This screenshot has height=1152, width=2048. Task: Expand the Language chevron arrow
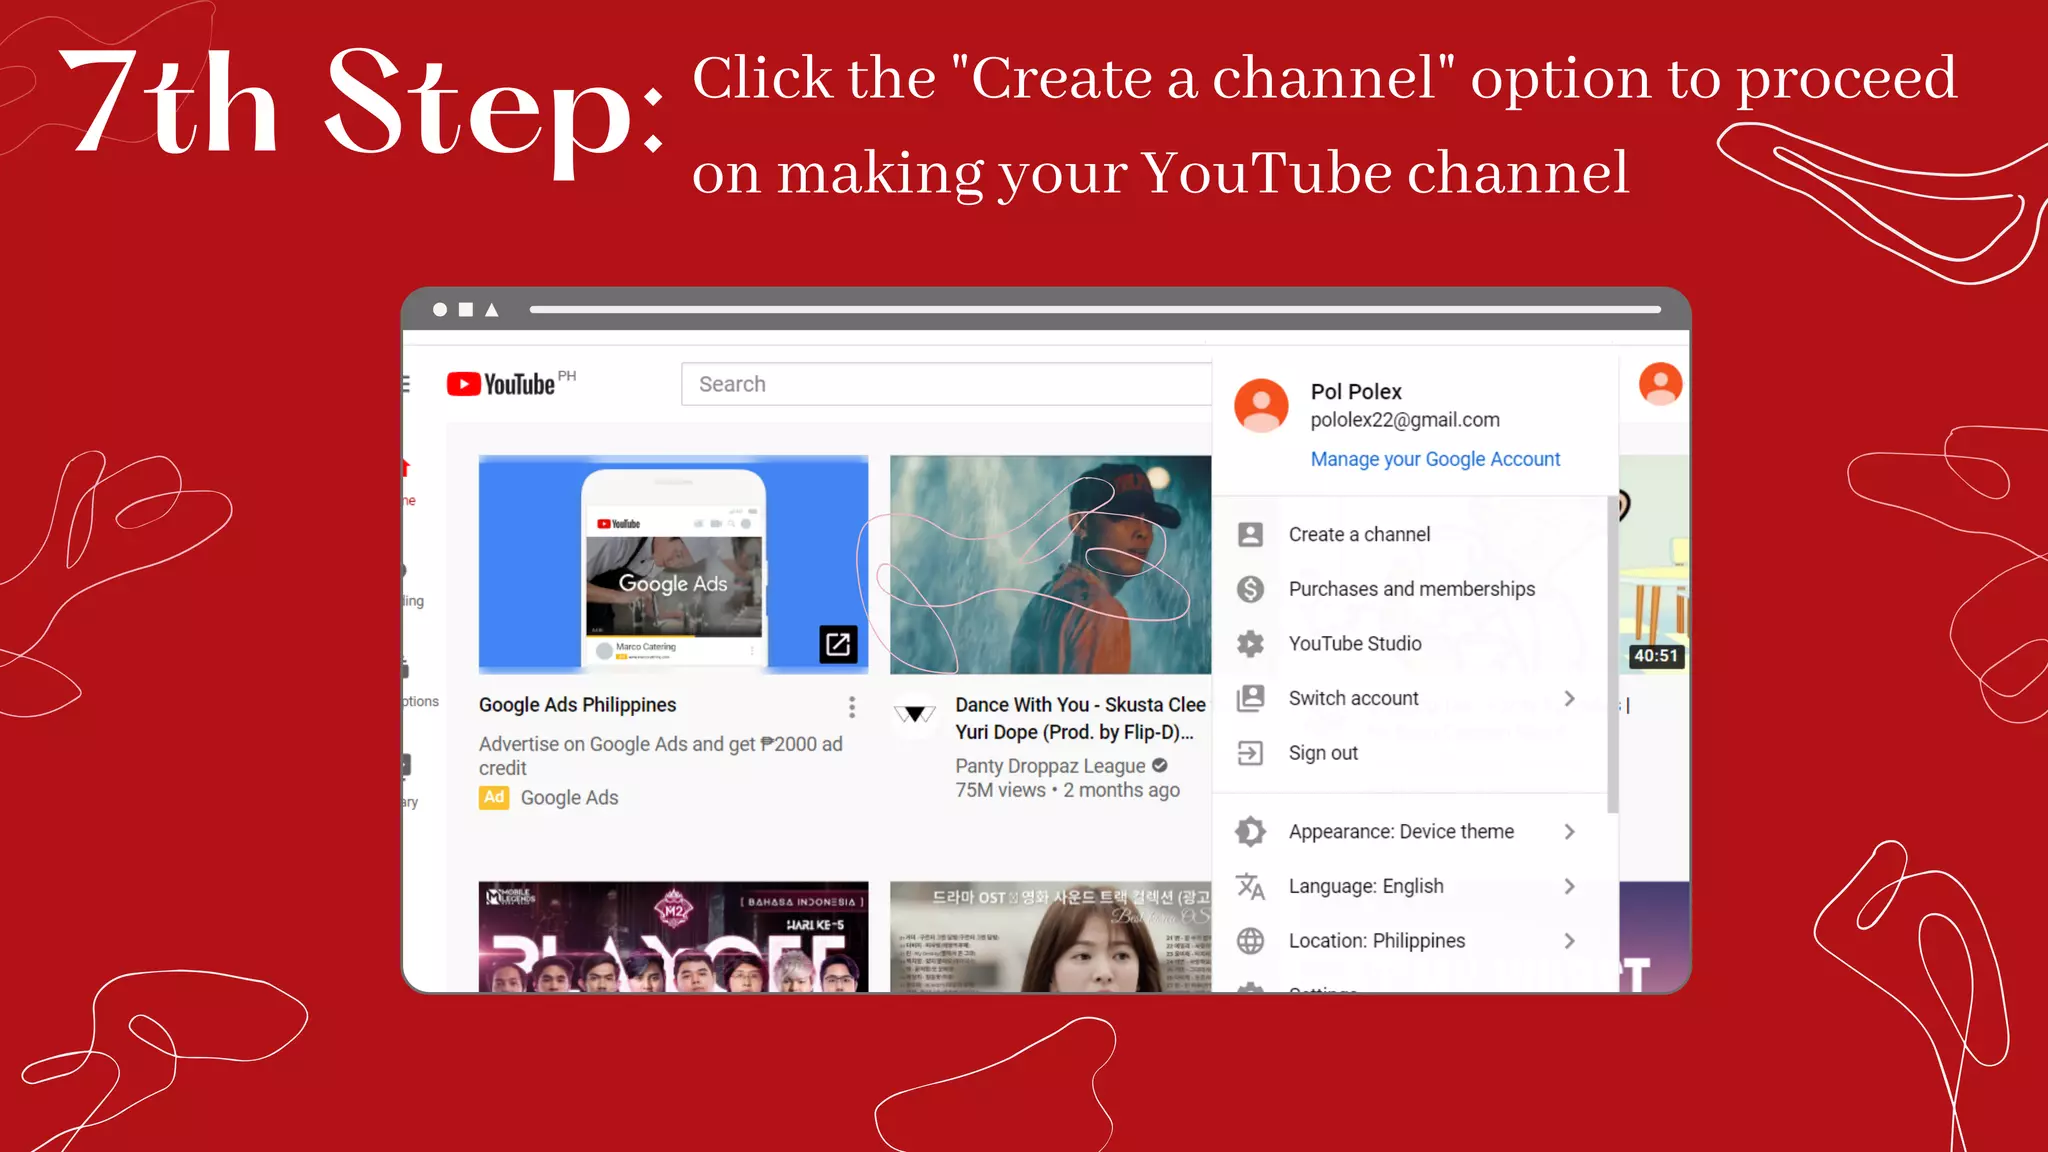[1569, 886]
